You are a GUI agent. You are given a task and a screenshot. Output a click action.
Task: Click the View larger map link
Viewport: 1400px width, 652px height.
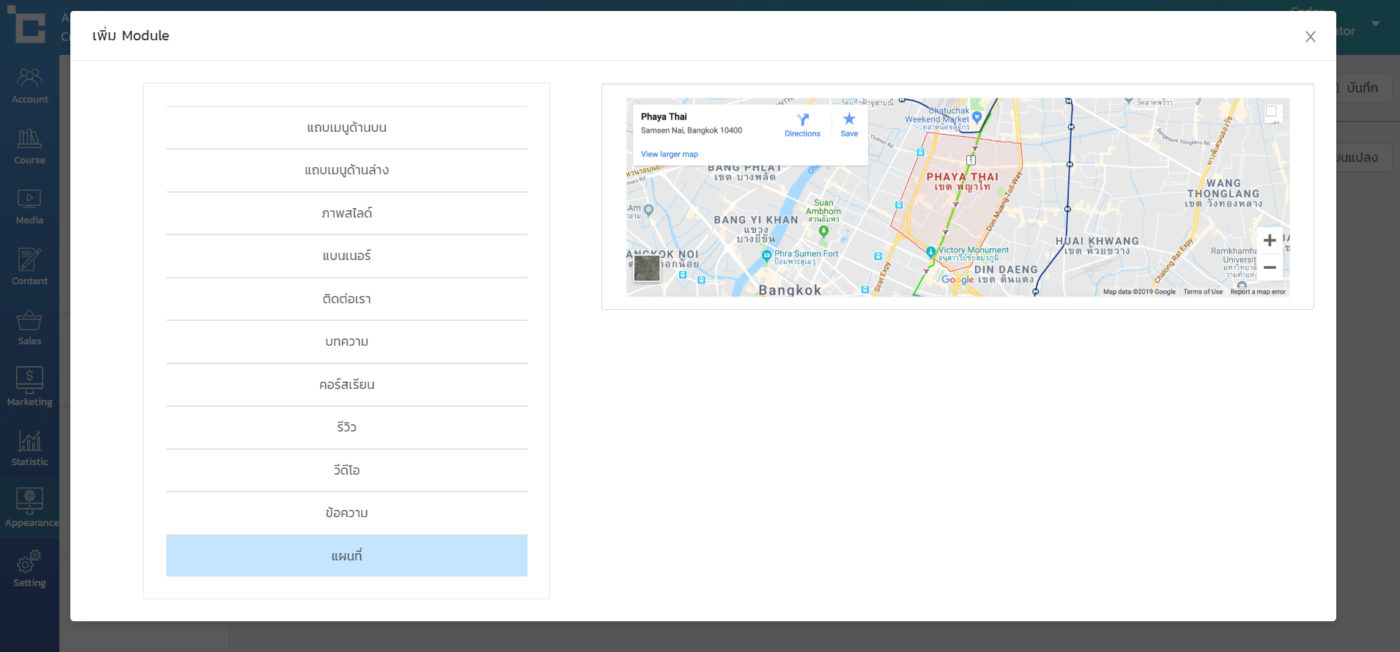point(669,154)
